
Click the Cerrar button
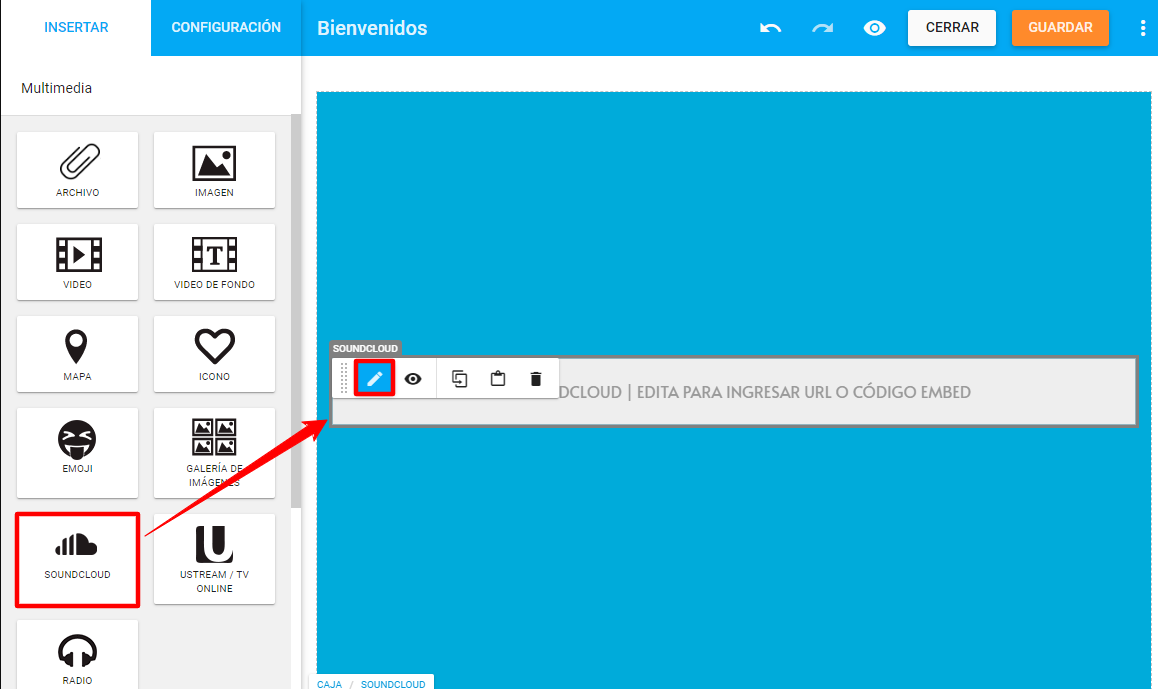[952, 27]
